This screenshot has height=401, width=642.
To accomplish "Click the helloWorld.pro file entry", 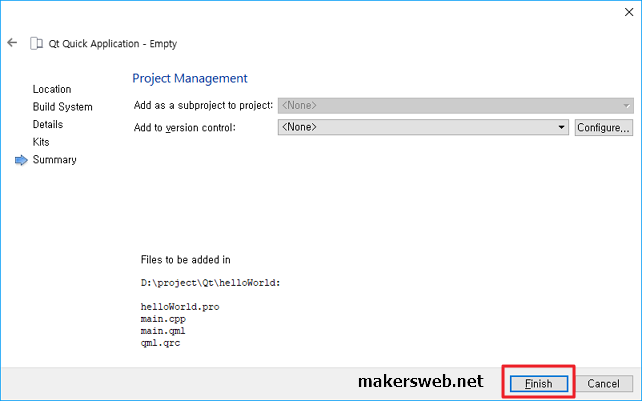I will click(180, 307).
